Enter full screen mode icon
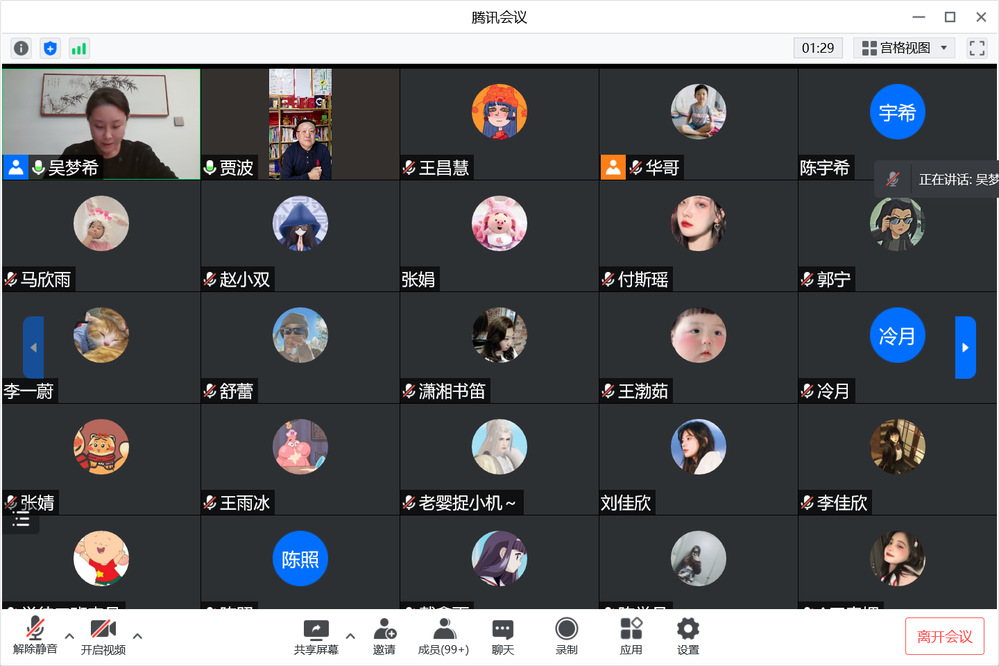 [977, 48]
